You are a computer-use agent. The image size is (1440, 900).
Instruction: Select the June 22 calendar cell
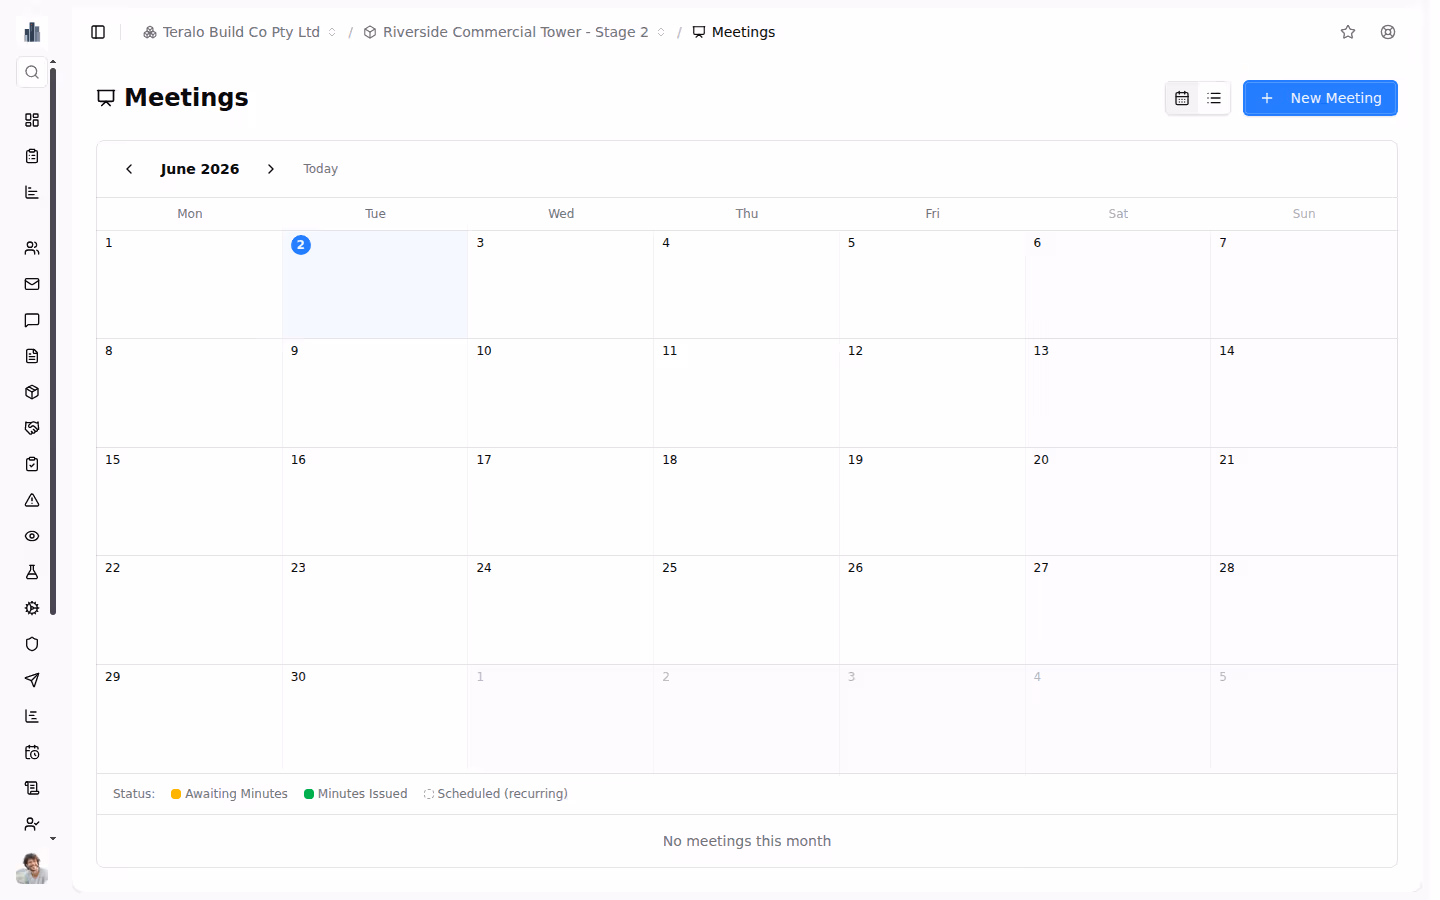pyautogui.click(x=189, y=610)
